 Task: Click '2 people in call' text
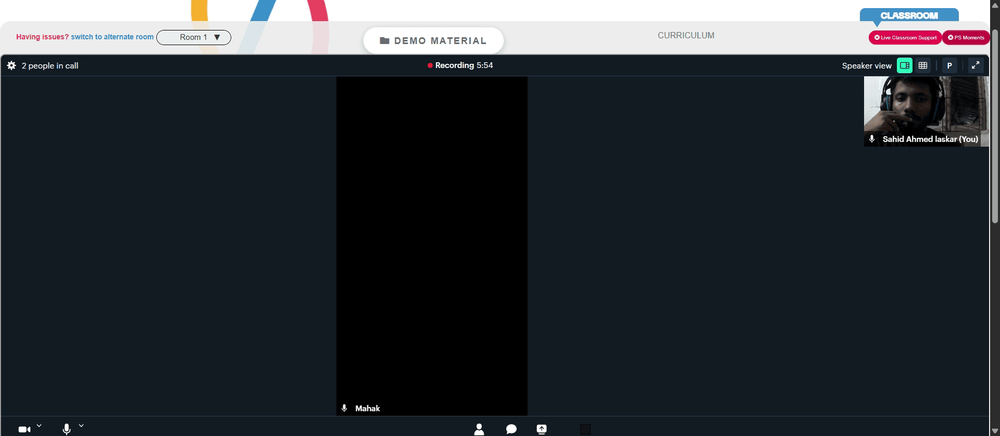[50, 65]
